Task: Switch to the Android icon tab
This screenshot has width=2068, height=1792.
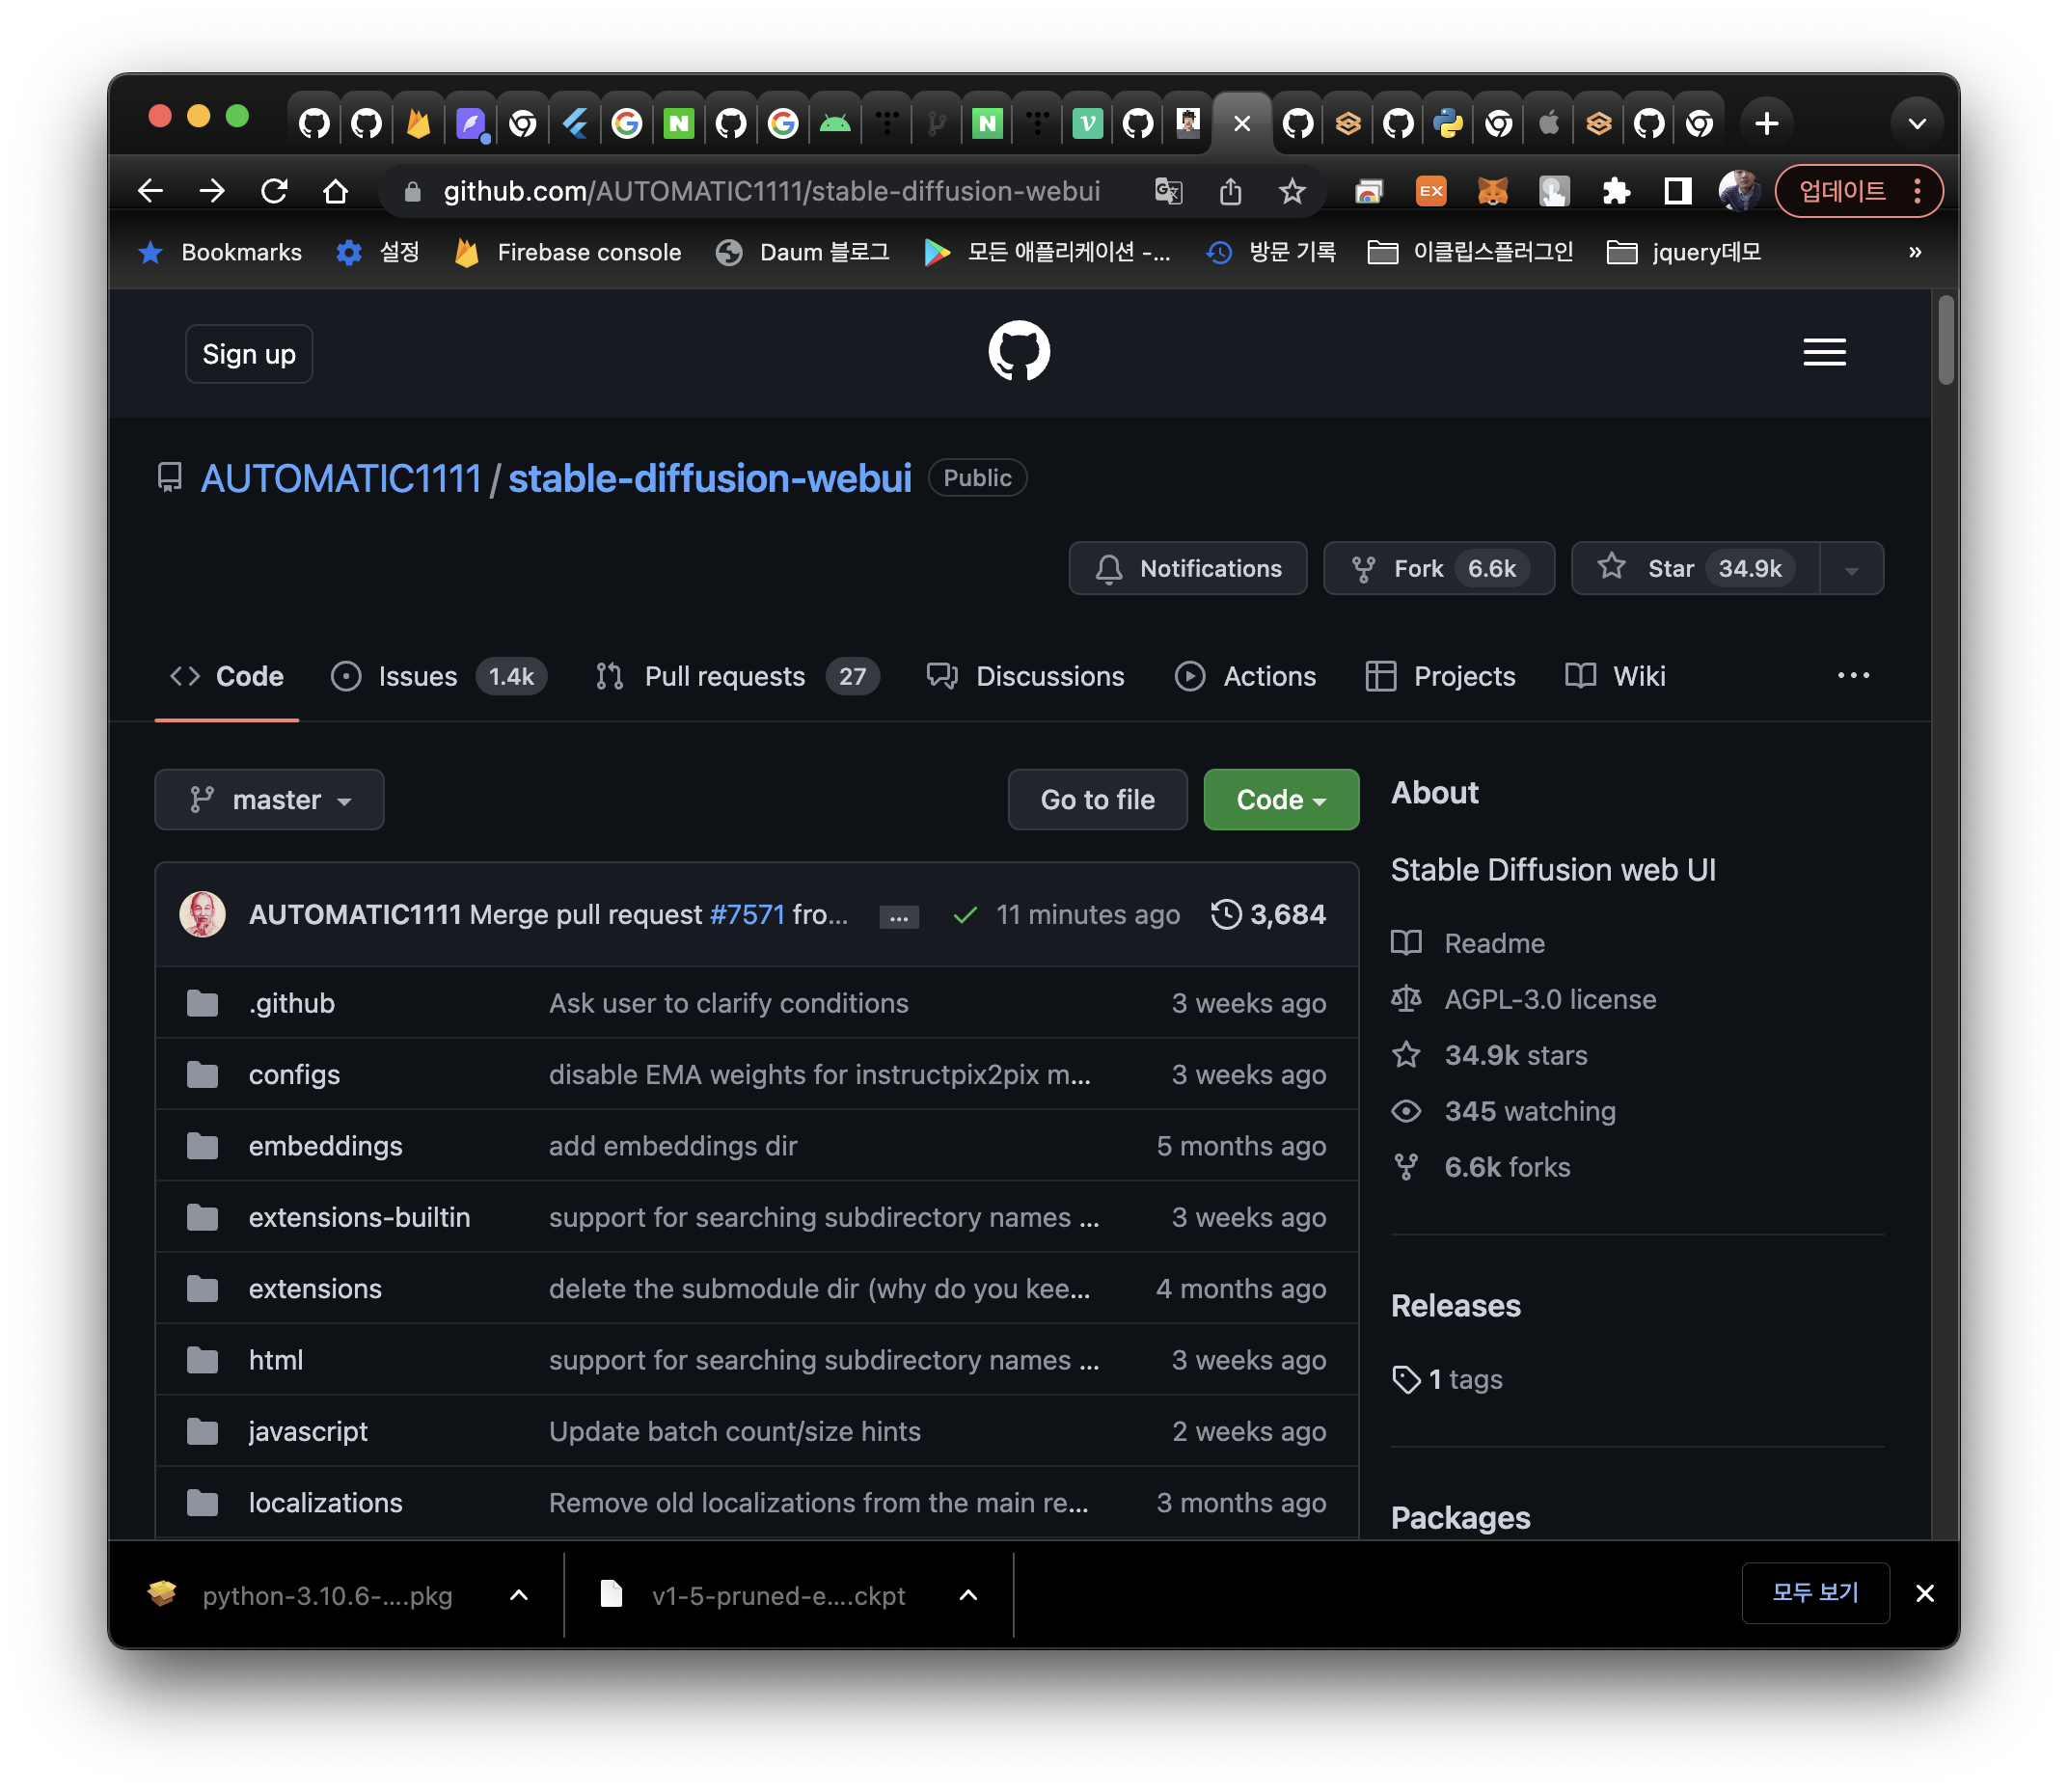Action: (835, 123)
